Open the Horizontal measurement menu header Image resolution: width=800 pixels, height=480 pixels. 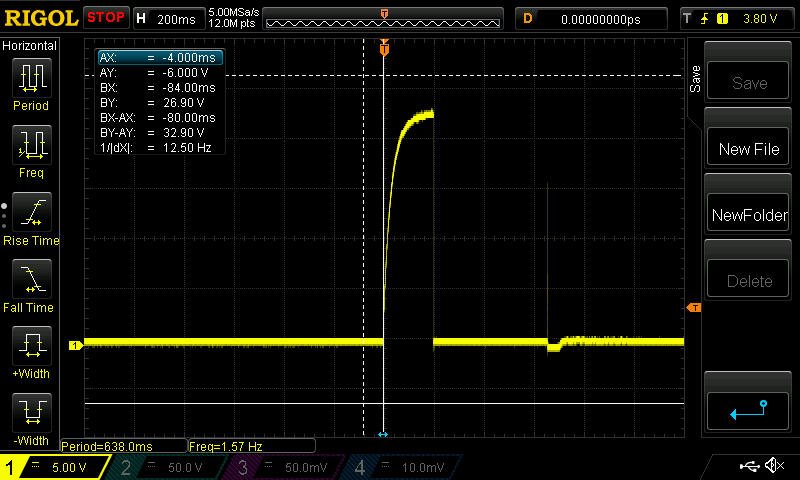30,46
